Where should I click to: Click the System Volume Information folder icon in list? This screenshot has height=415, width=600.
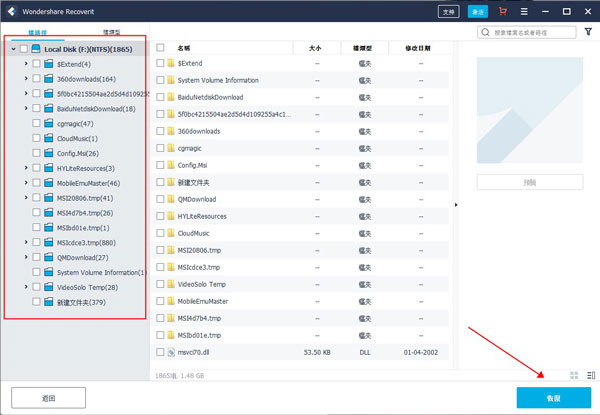(171, 80)
